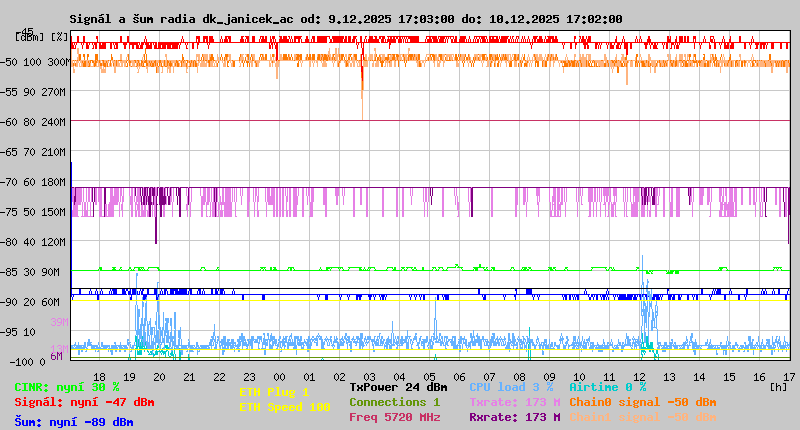The height and width of the screenshot is (430, 800).
Task: Click the 'ETH Plug 1' legend label
Action: [274, 392]
